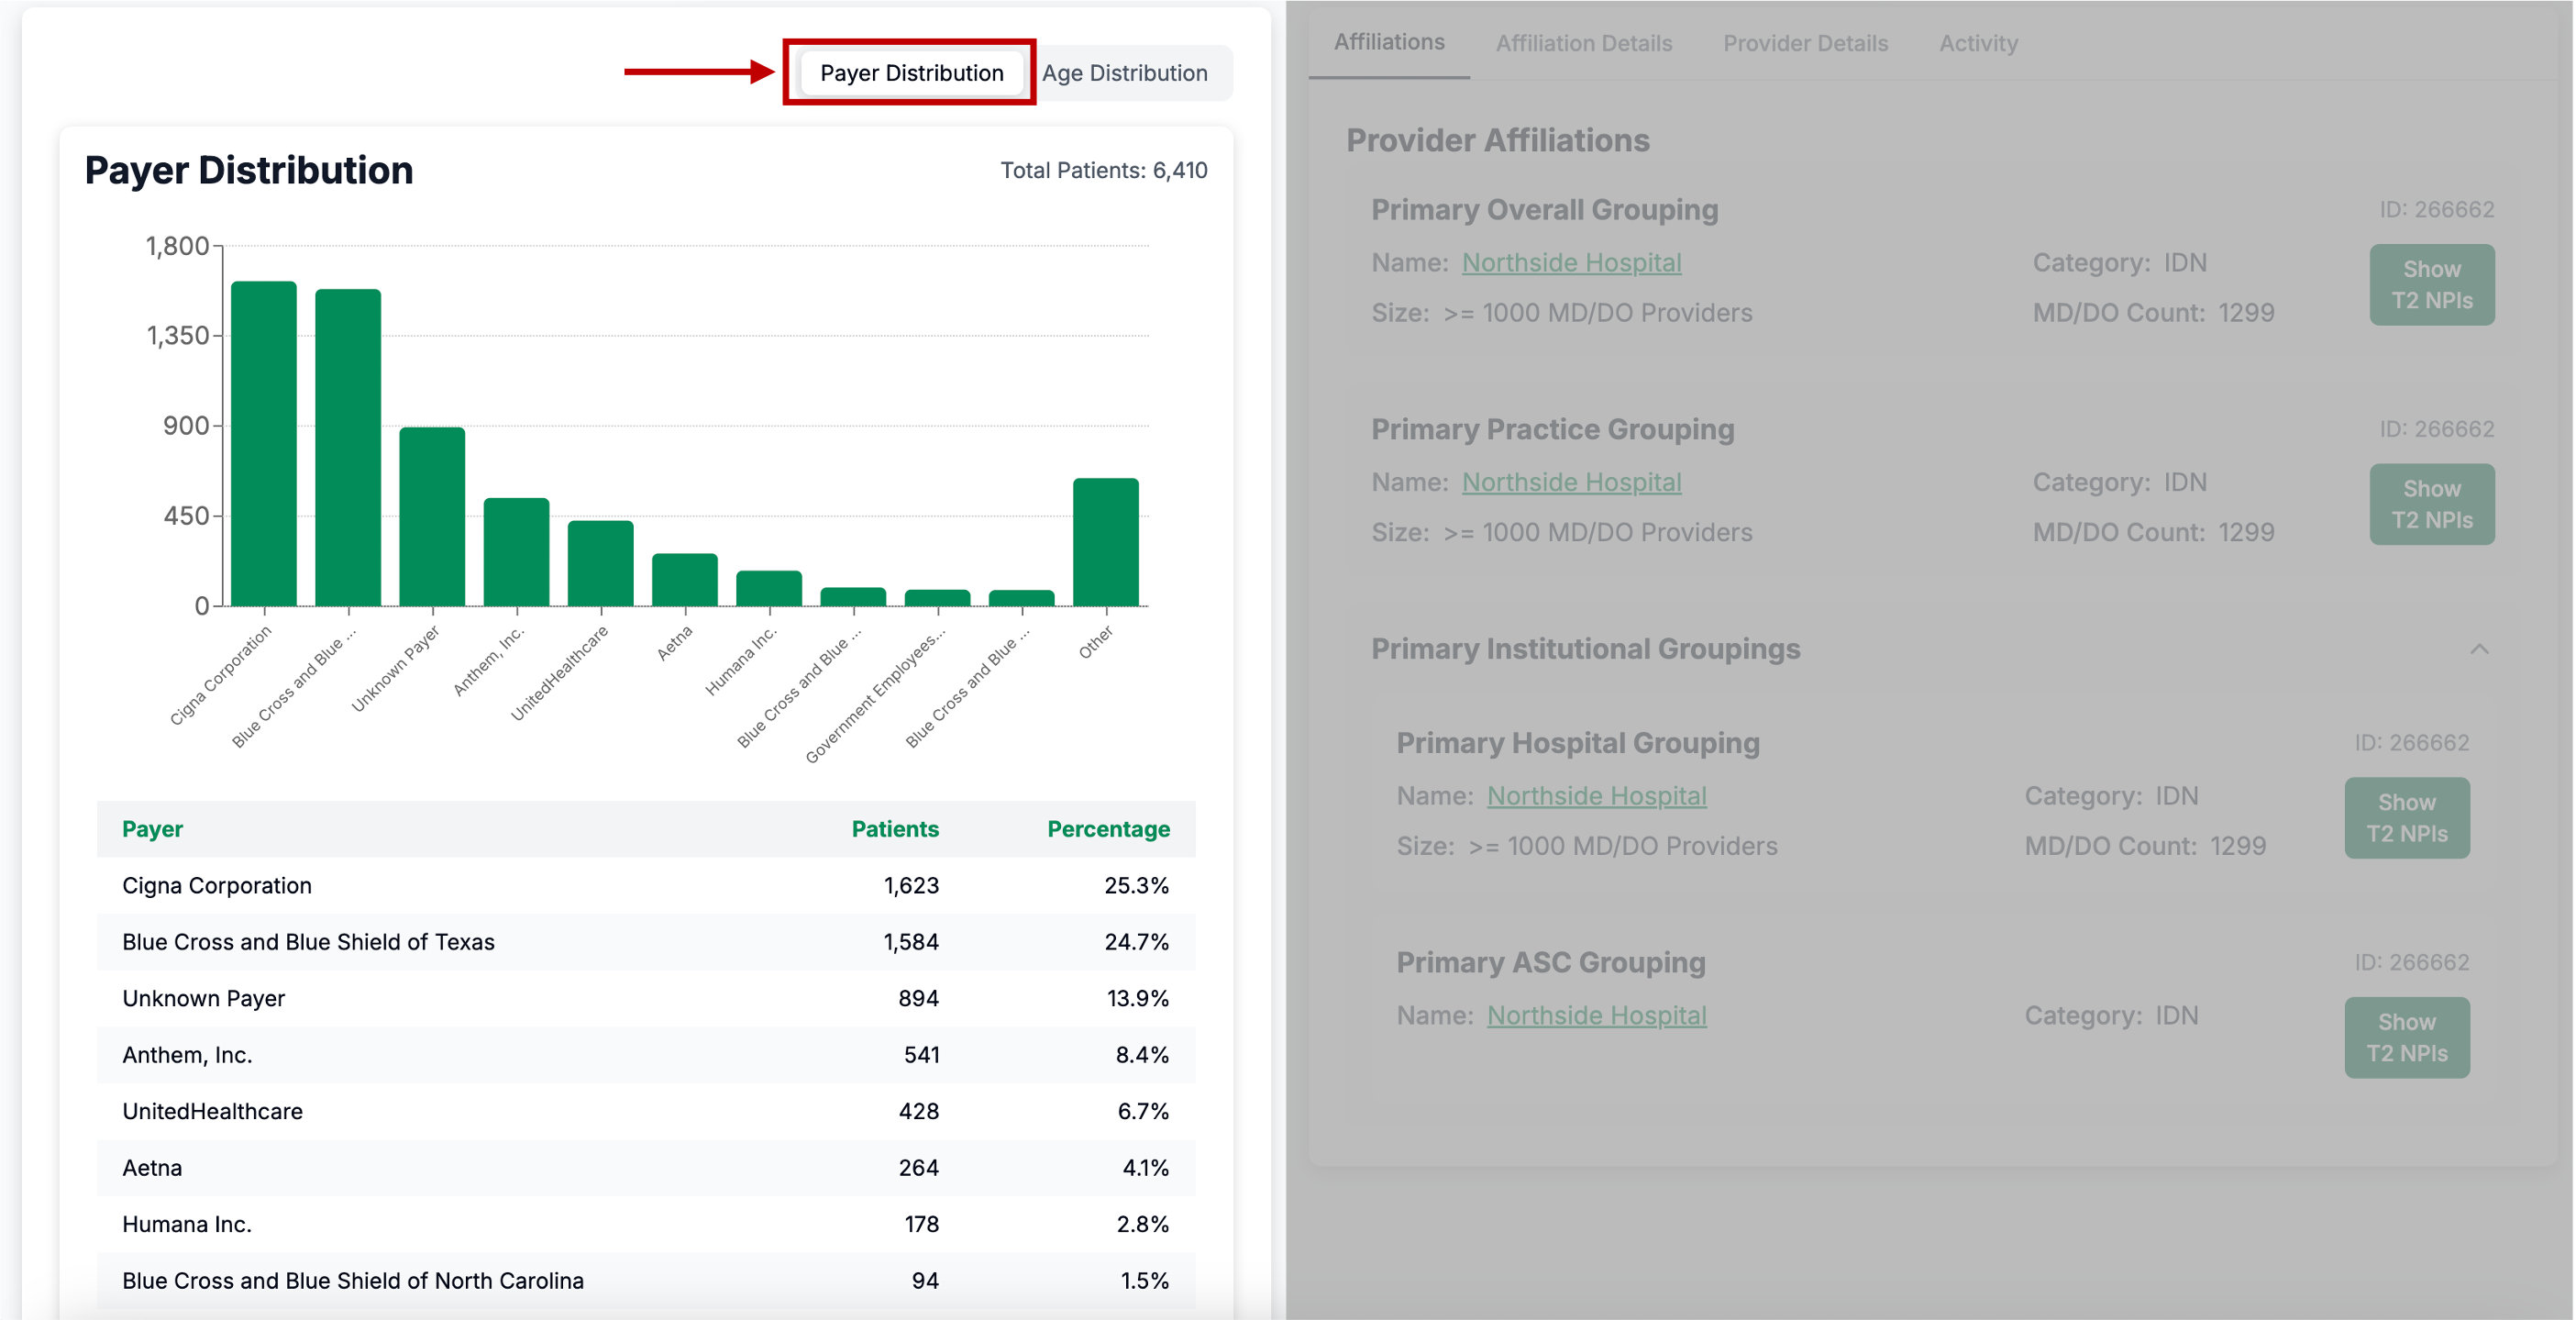
Task: Show T2 NPIs for Primary Overall Grouping
Action: [x=2430, y=285]
